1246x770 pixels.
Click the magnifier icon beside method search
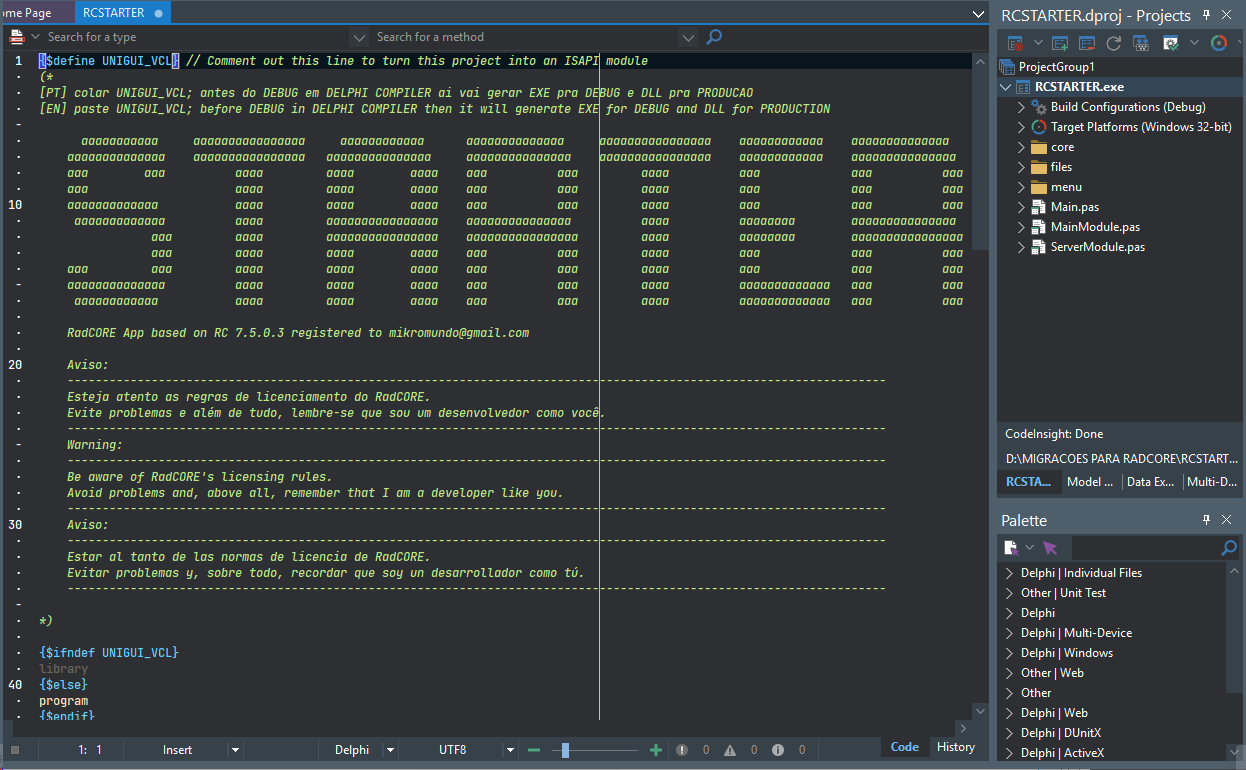tap(714, 37)
